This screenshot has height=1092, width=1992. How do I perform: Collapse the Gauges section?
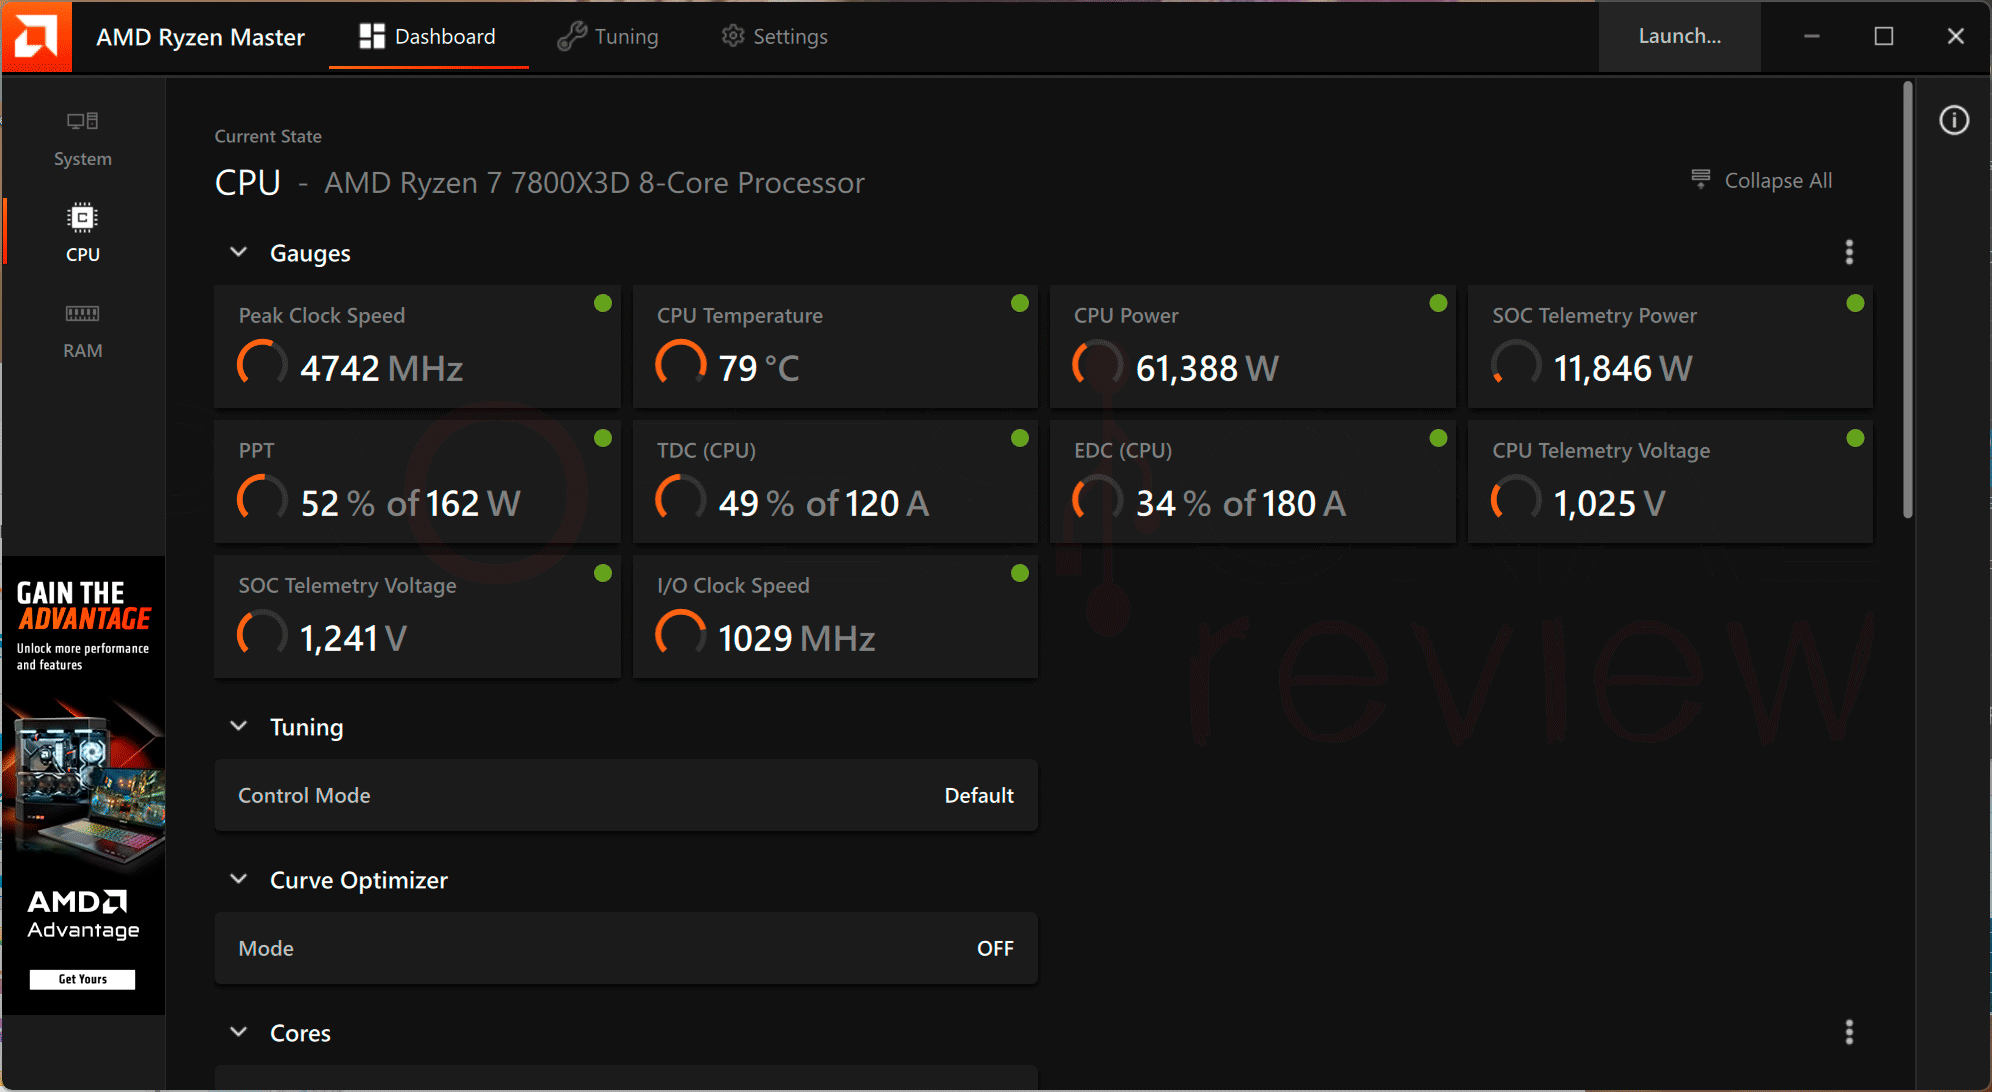coord(238,252)
